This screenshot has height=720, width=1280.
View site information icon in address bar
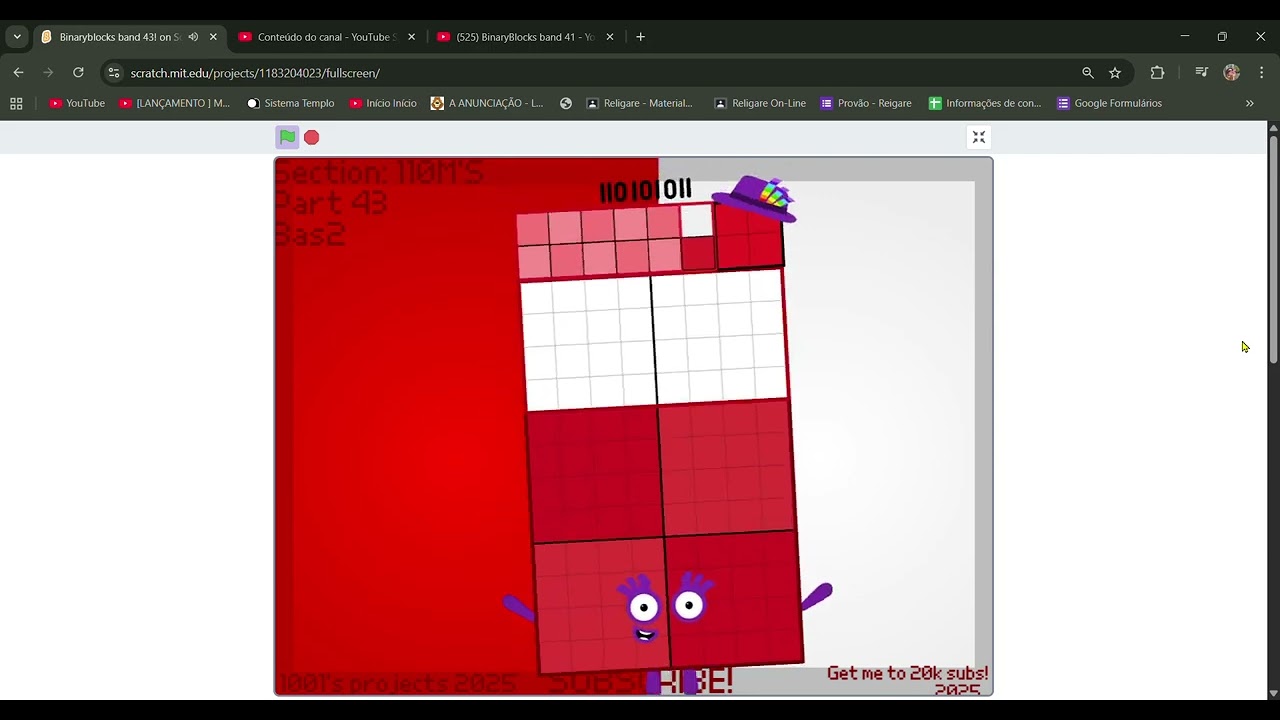click(x=114, y=73)
